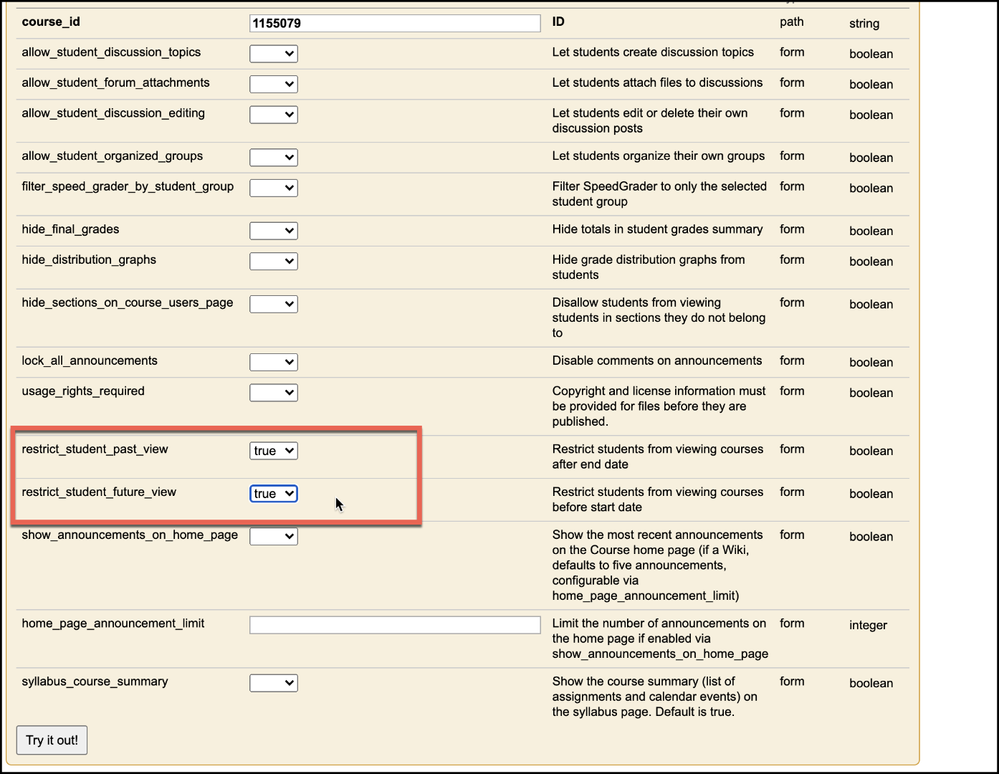Screen dimensions: 999x774
Task: Click the home_page_announcement_limit text field
Action: pyautogui.click(x=394, y=625)
